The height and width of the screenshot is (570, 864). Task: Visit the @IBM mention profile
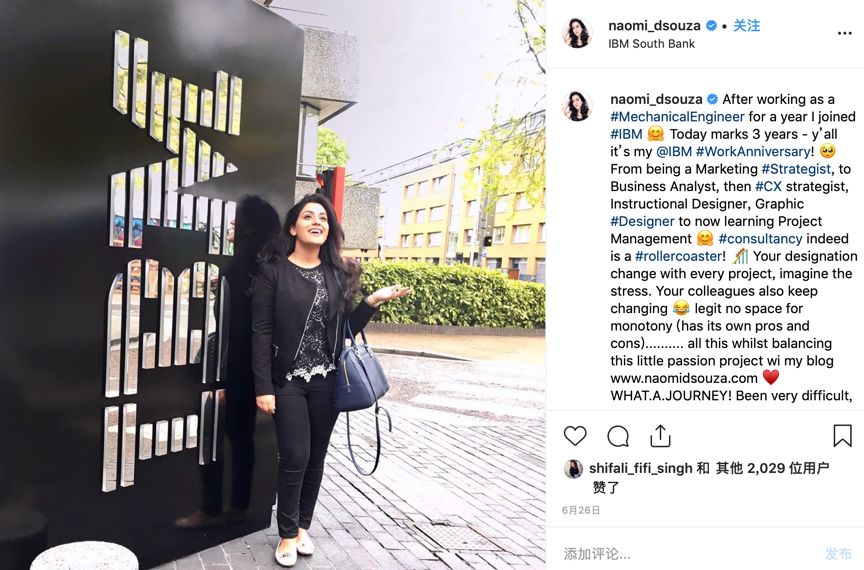(x=673, y=152)
